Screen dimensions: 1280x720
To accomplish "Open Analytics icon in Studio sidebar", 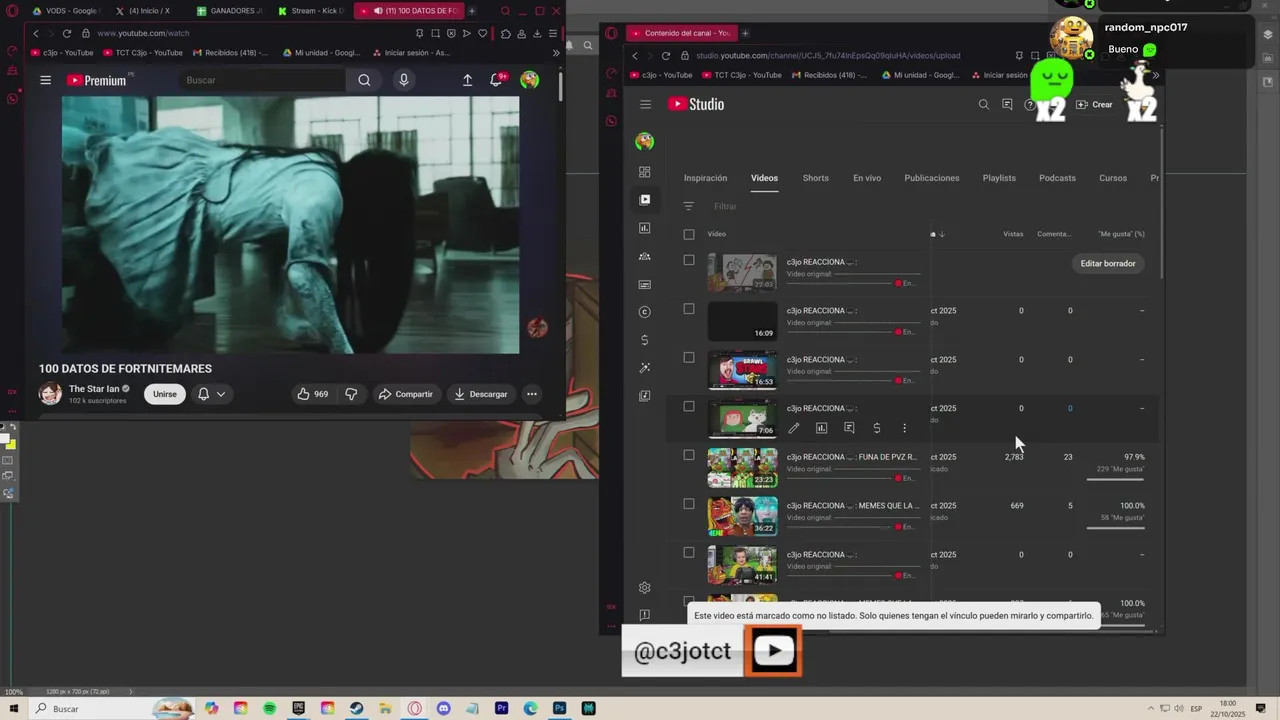I will click(x=645, y=228).
